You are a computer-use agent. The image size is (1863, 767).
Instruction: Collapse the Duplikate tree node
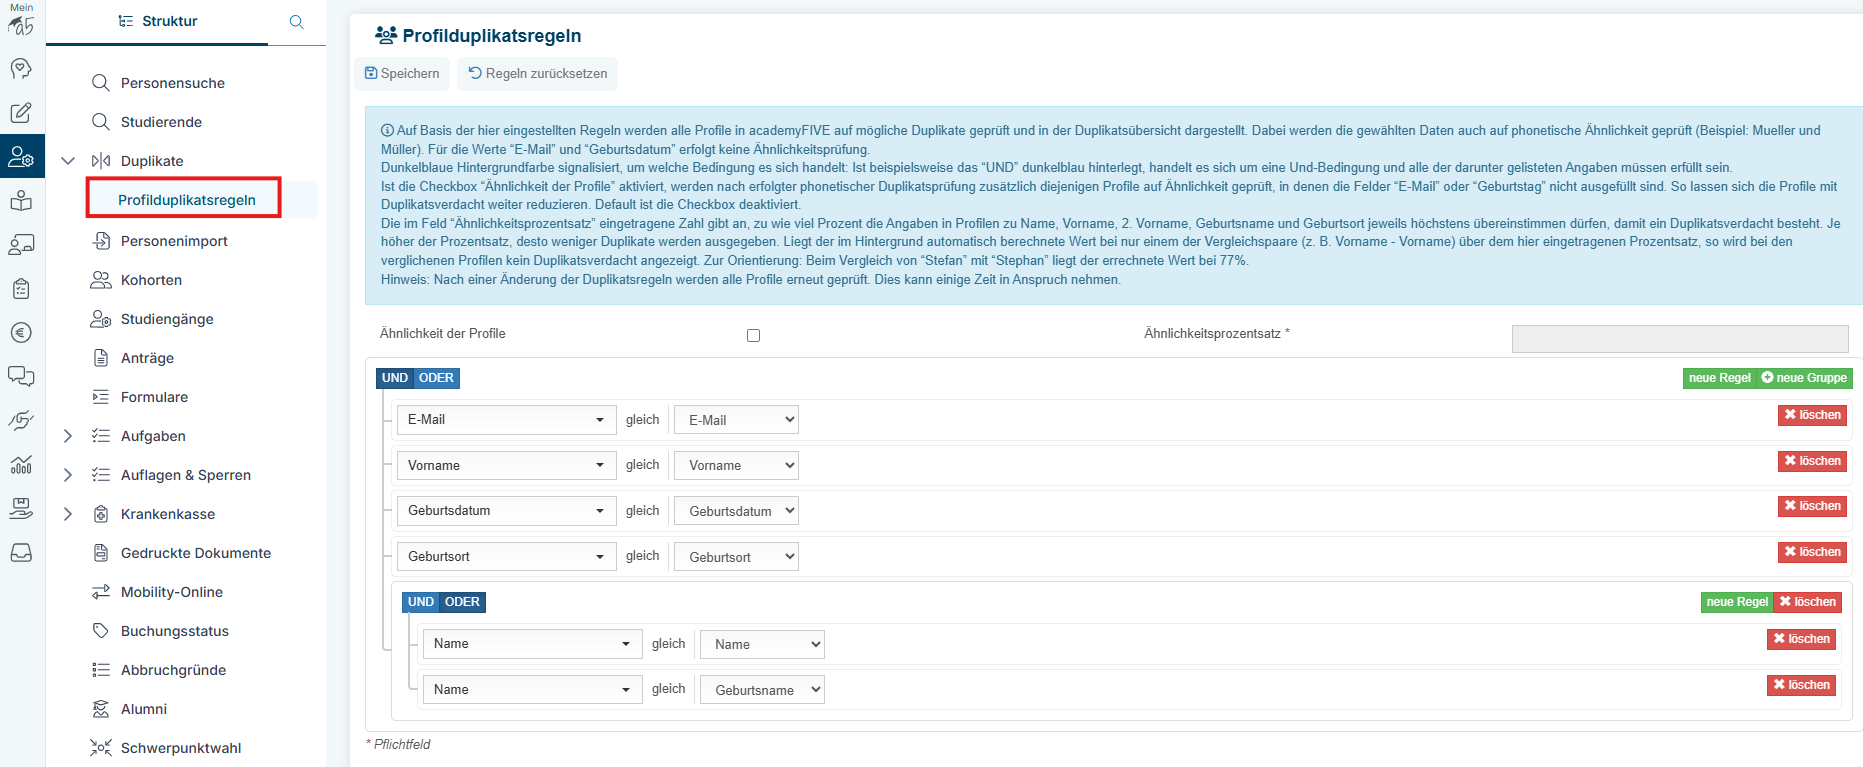(x=68, y=161)
